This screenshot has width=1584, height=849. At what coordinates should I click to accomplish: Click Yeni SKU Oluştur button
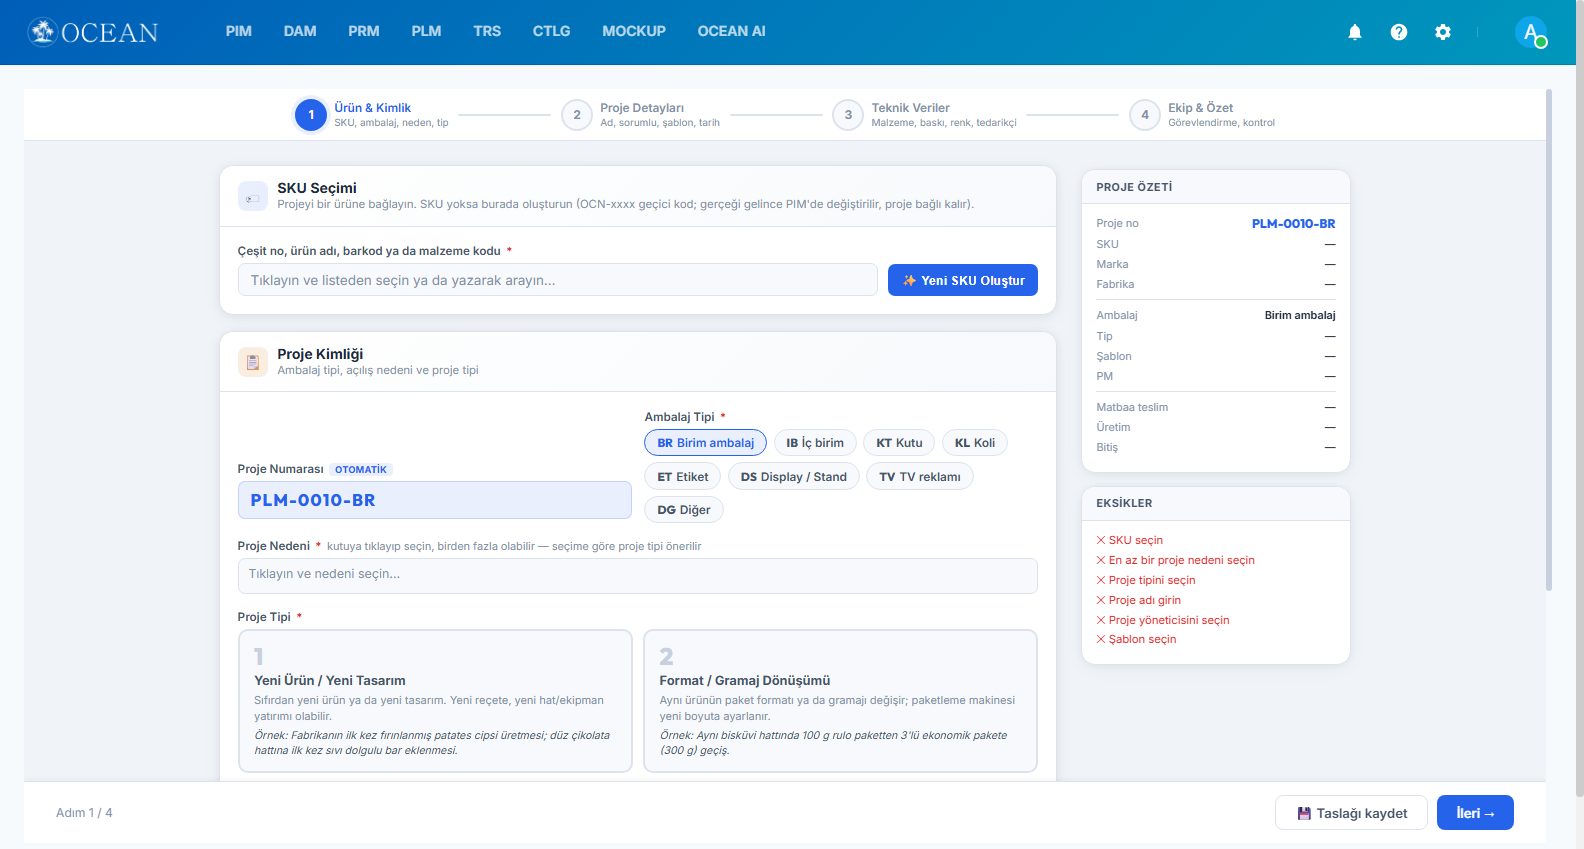[x=963, y=280]
